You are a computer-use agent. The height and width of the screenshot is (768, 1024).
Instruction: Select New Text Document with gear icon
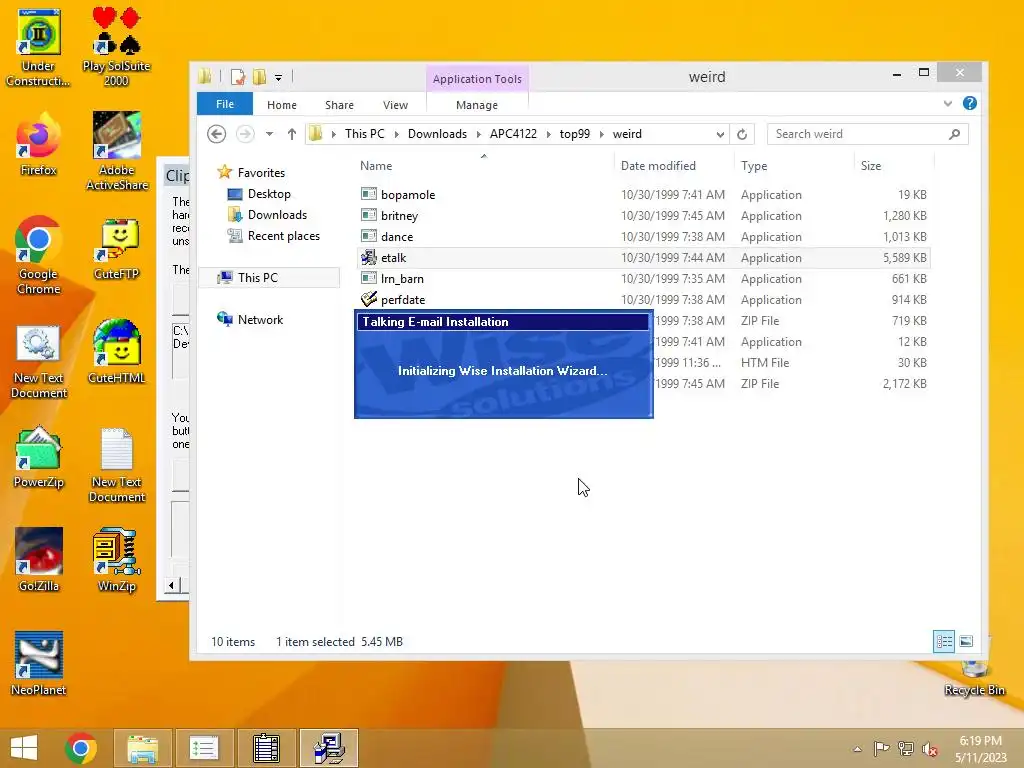click(x=39, y=362)
